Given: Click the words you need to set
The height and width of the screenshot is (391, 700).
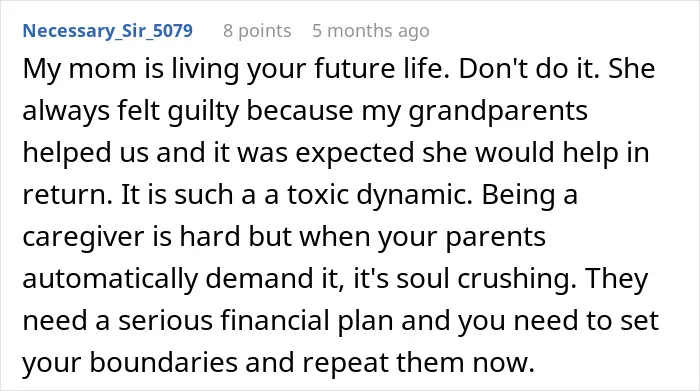Looking at the screenshot, I should click(558, 321).
